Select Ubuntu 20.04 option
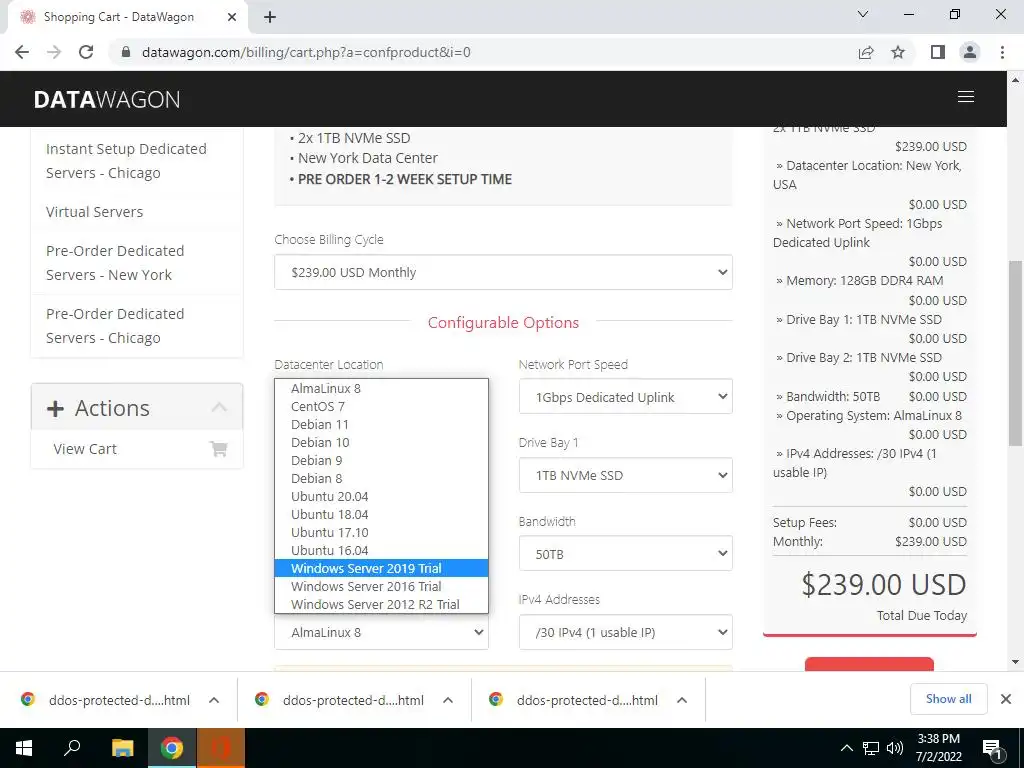The height and width of the screenshot is (768, 1024). point(381,496)
